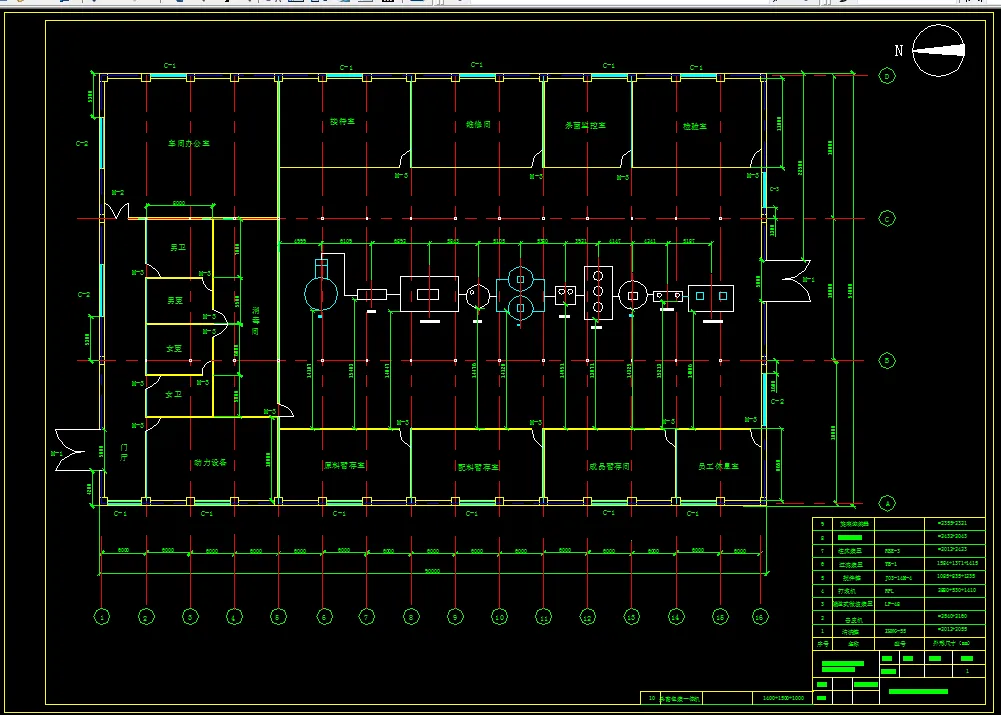Select the equipment box with two cyan squares

[711, 297]
